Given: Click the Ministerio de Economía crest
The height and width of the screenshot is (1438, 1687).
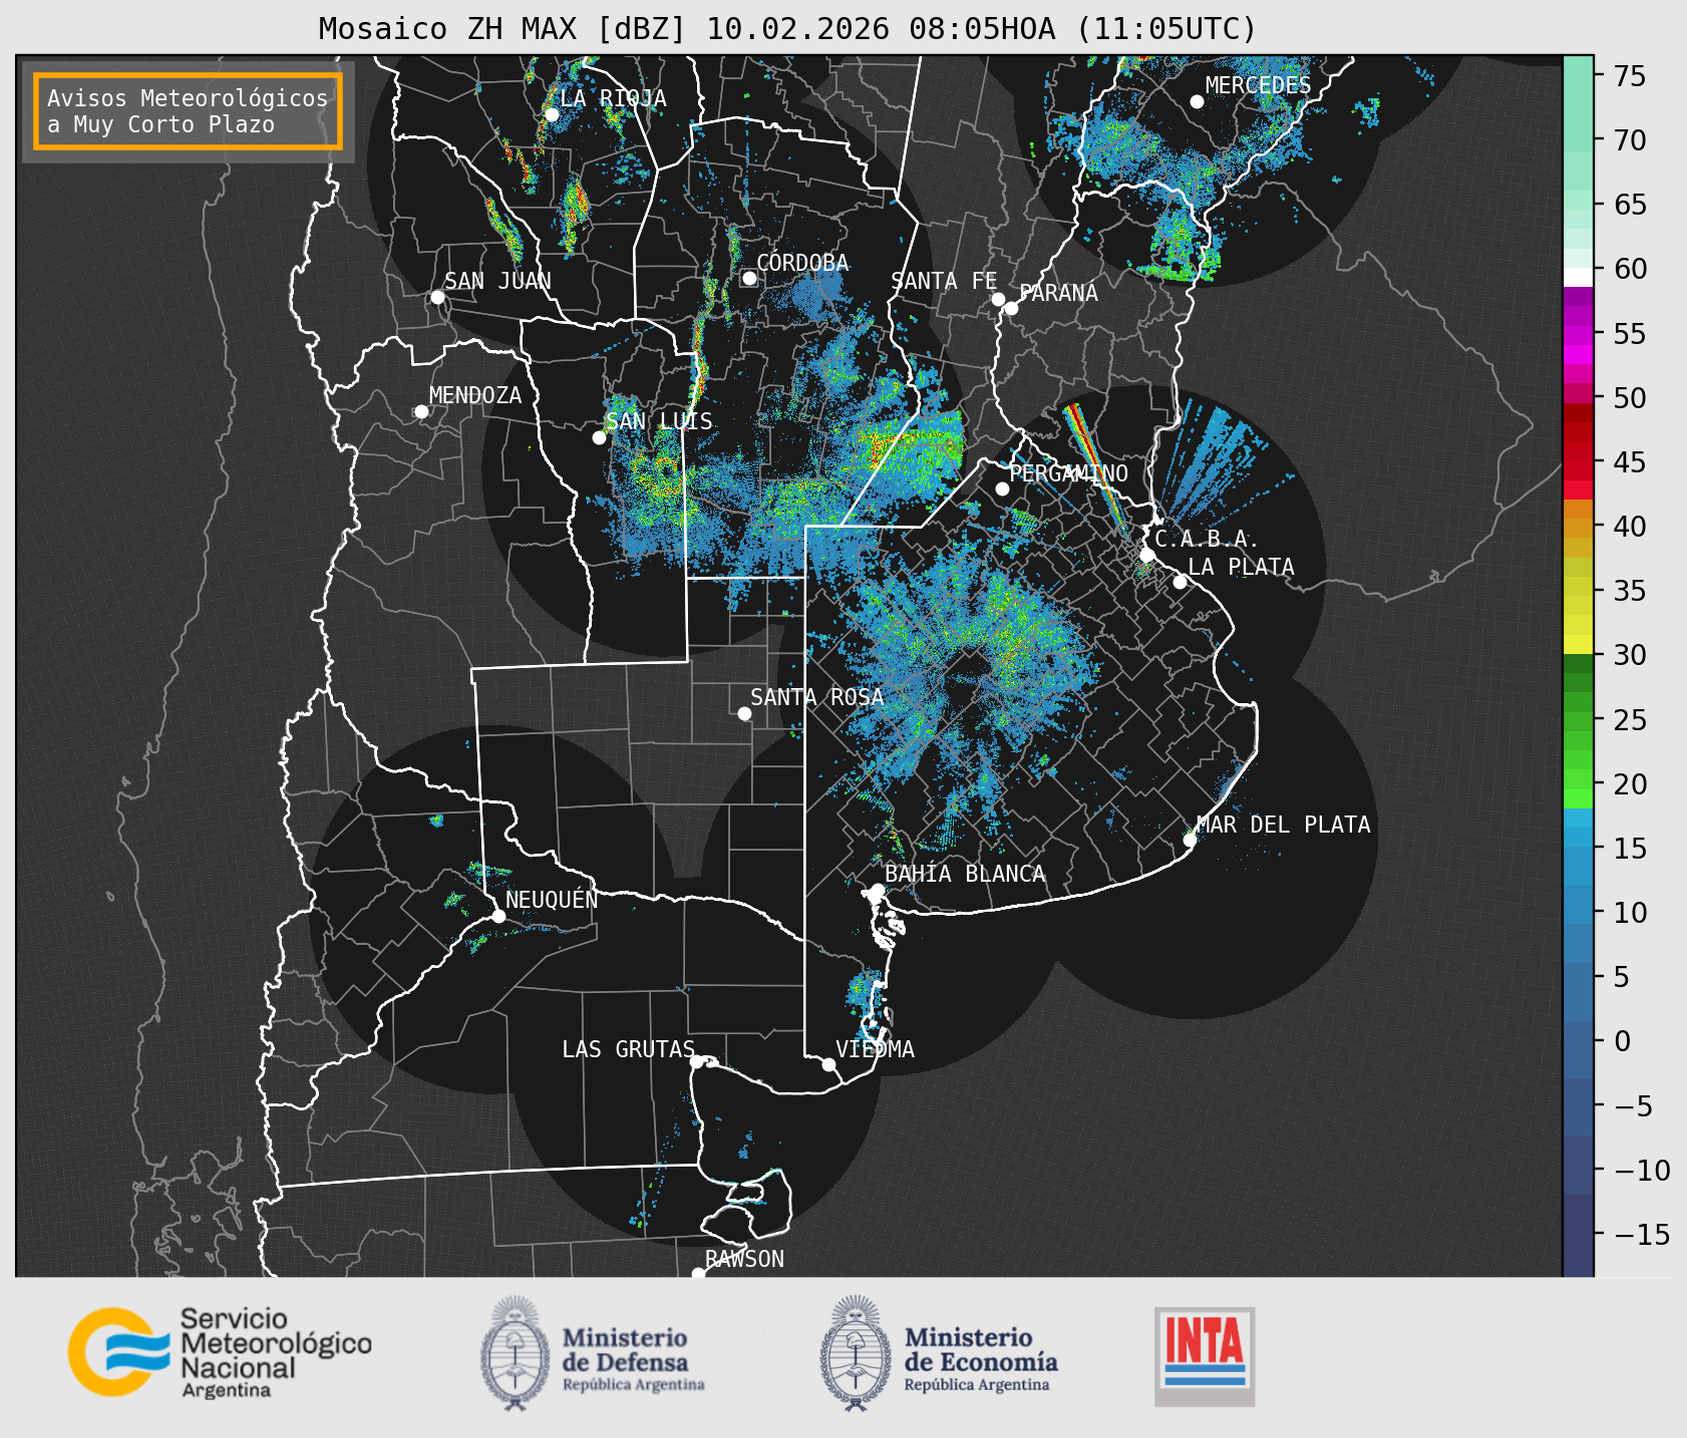Looking at the screenshot, I should [854, 1353].
